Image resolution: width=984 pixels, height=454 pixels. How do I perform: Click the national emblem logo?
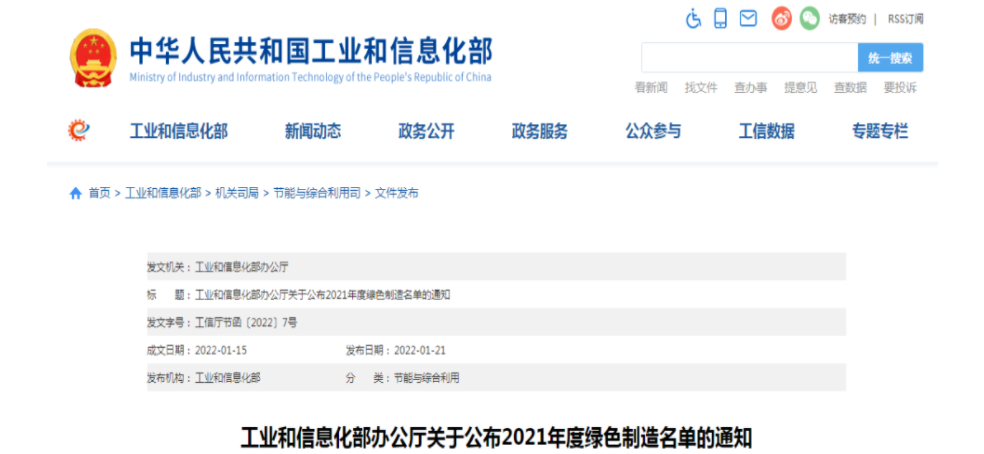tap(93, 58)
